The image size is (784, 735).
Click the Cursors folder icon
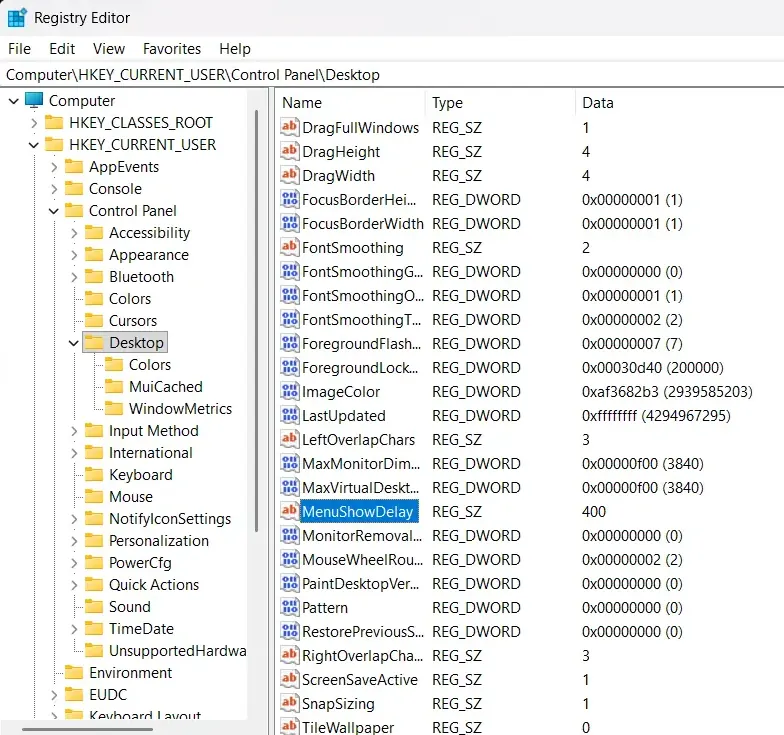(x=94, y=320)
